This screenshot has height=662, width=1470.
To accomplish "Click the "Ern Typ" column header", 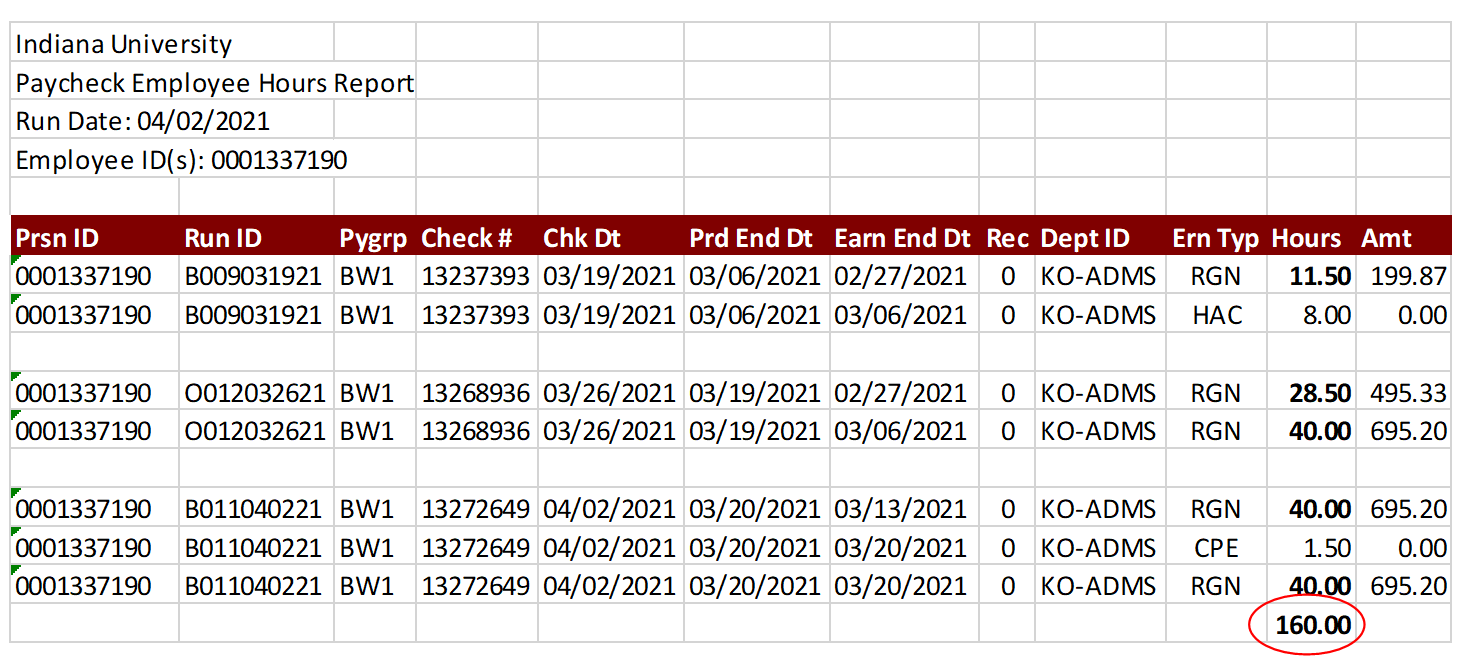I will click(1216, 239).
